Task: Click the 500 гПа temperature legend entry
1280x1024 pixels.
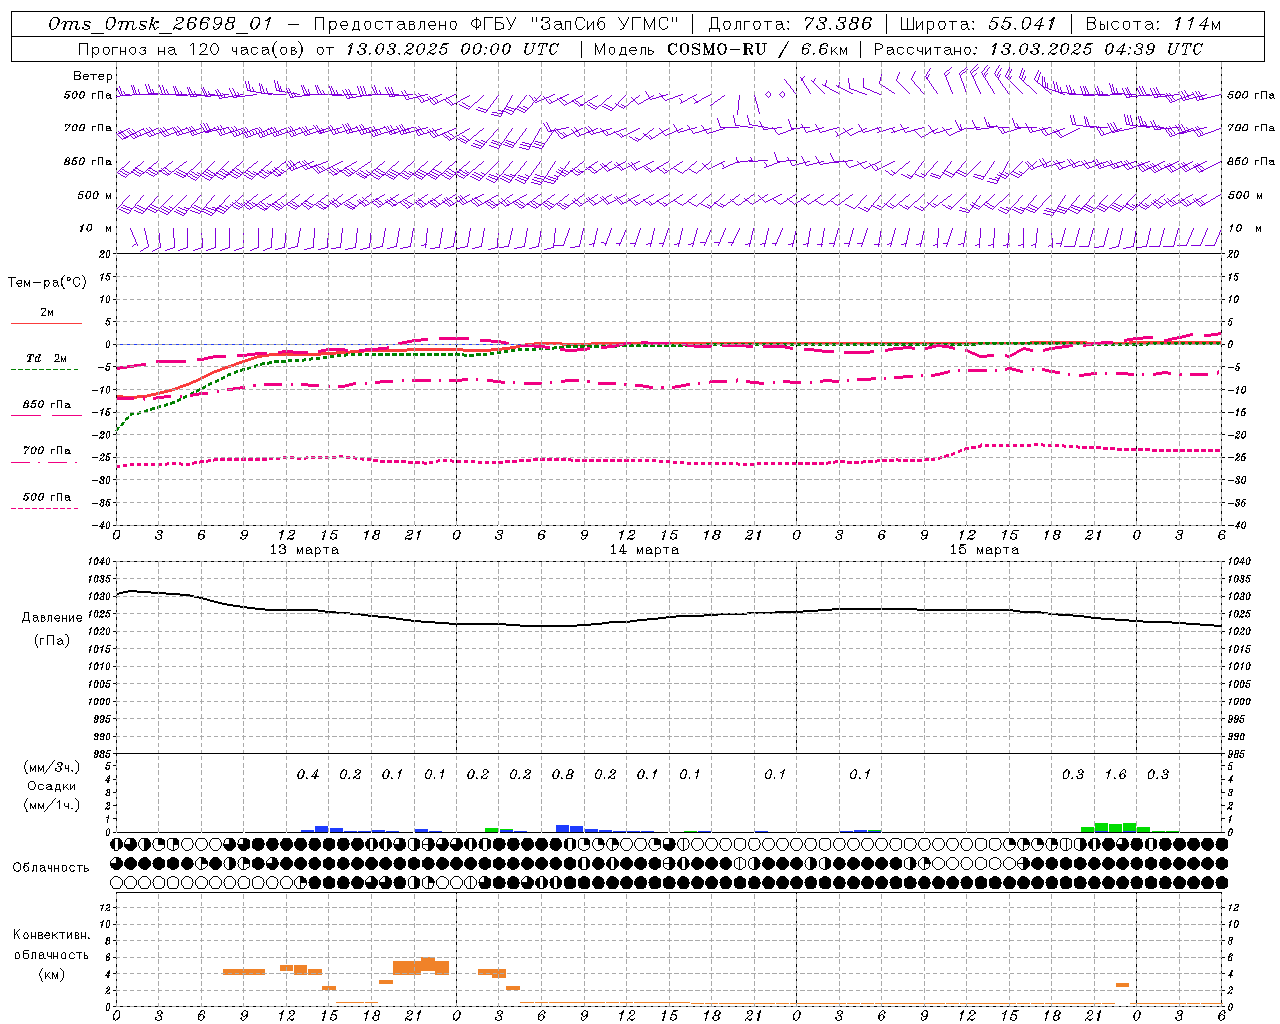Action: pos(46,497)
